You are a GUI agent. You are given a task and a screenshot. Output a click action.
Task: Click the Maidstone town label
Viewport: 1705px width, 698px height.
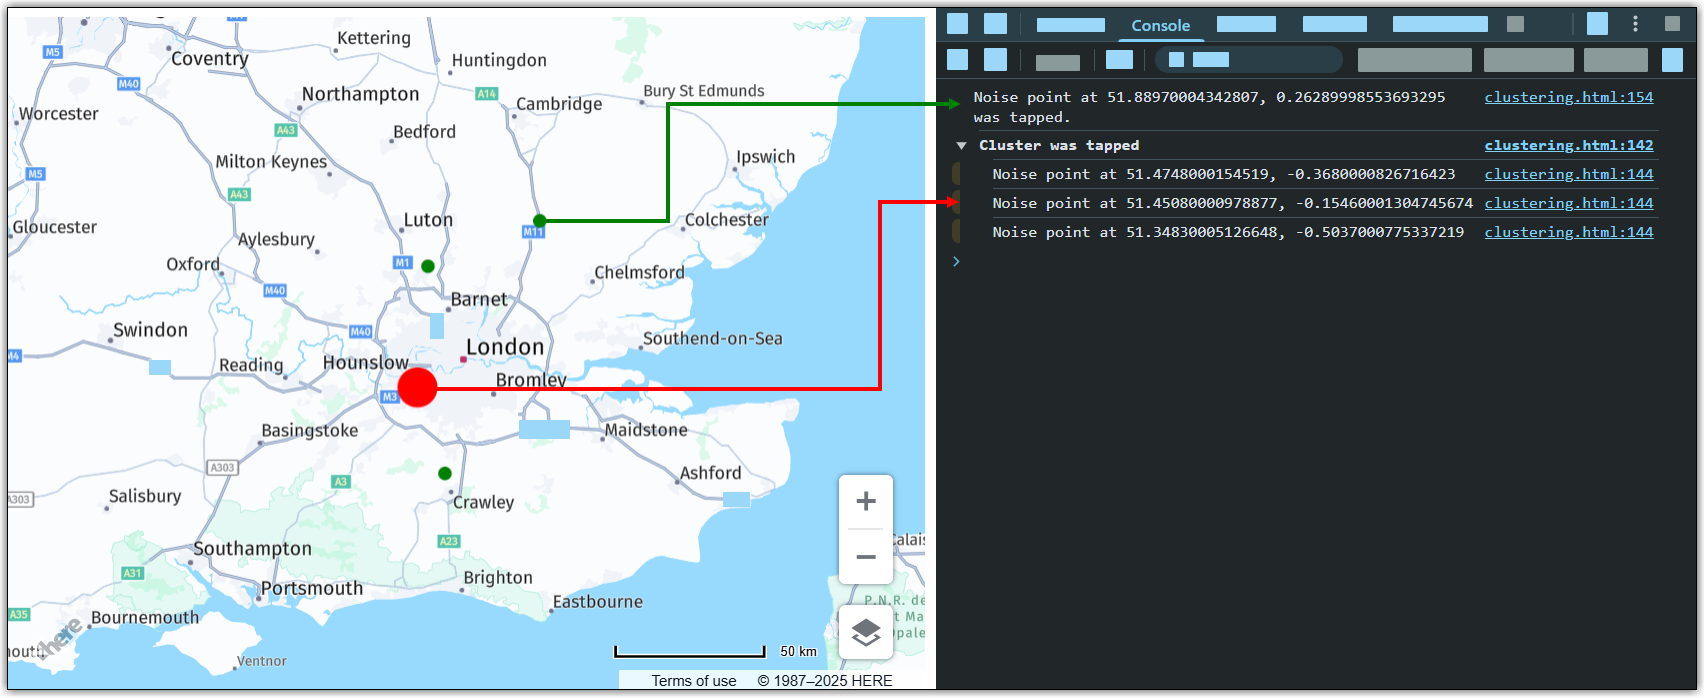pos(646,430)
